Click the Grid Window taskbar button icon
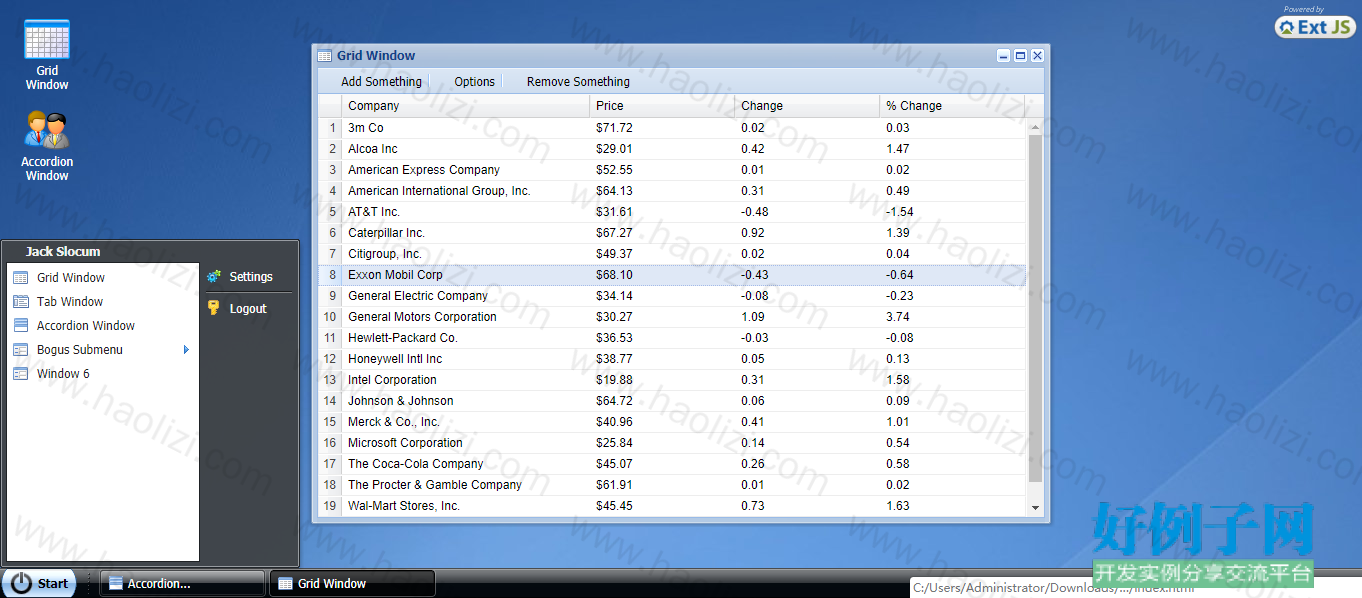This screenshot has height=598, width=1362. click(x=285, y=583)
